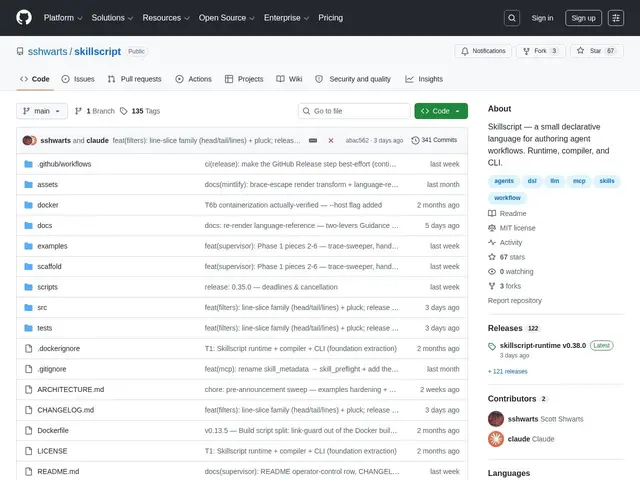This screenshot has height=480, width=640.
Task: Click the sshwarts avatar in latest commit row
Action: pyautogui.click(x=28, y=140)
